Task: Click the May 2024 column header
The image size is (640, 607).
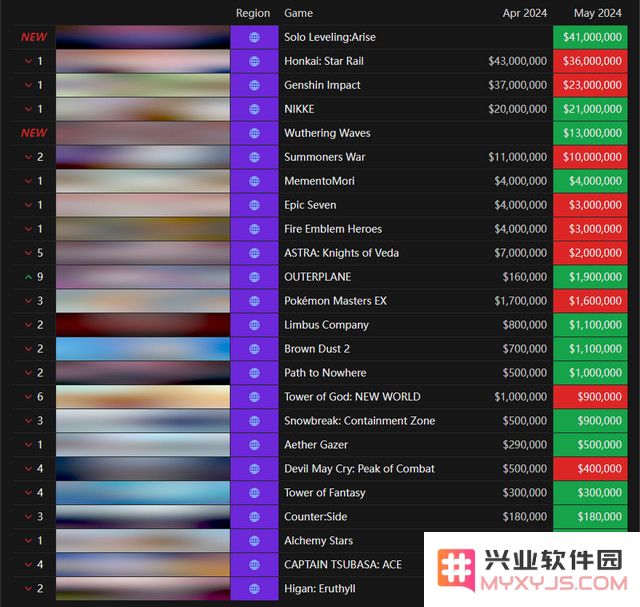Action: tap(598, 13)
